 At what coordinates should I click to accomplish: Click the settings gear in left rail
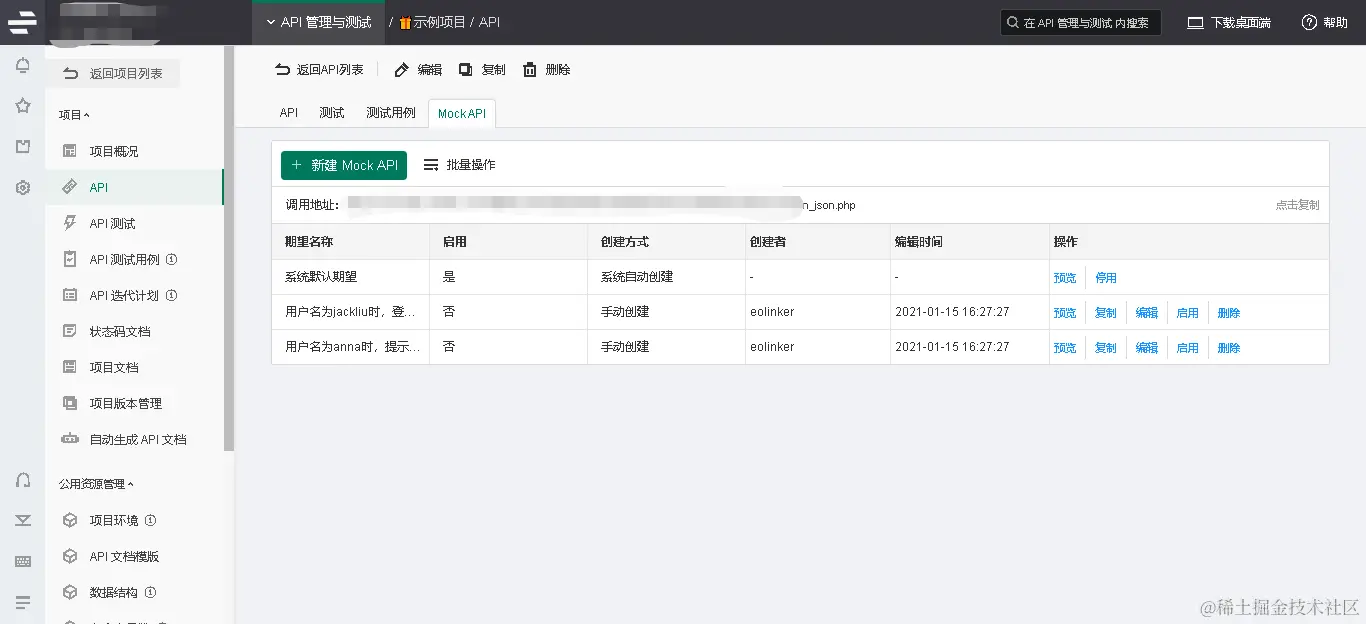(x=23, y=187)
